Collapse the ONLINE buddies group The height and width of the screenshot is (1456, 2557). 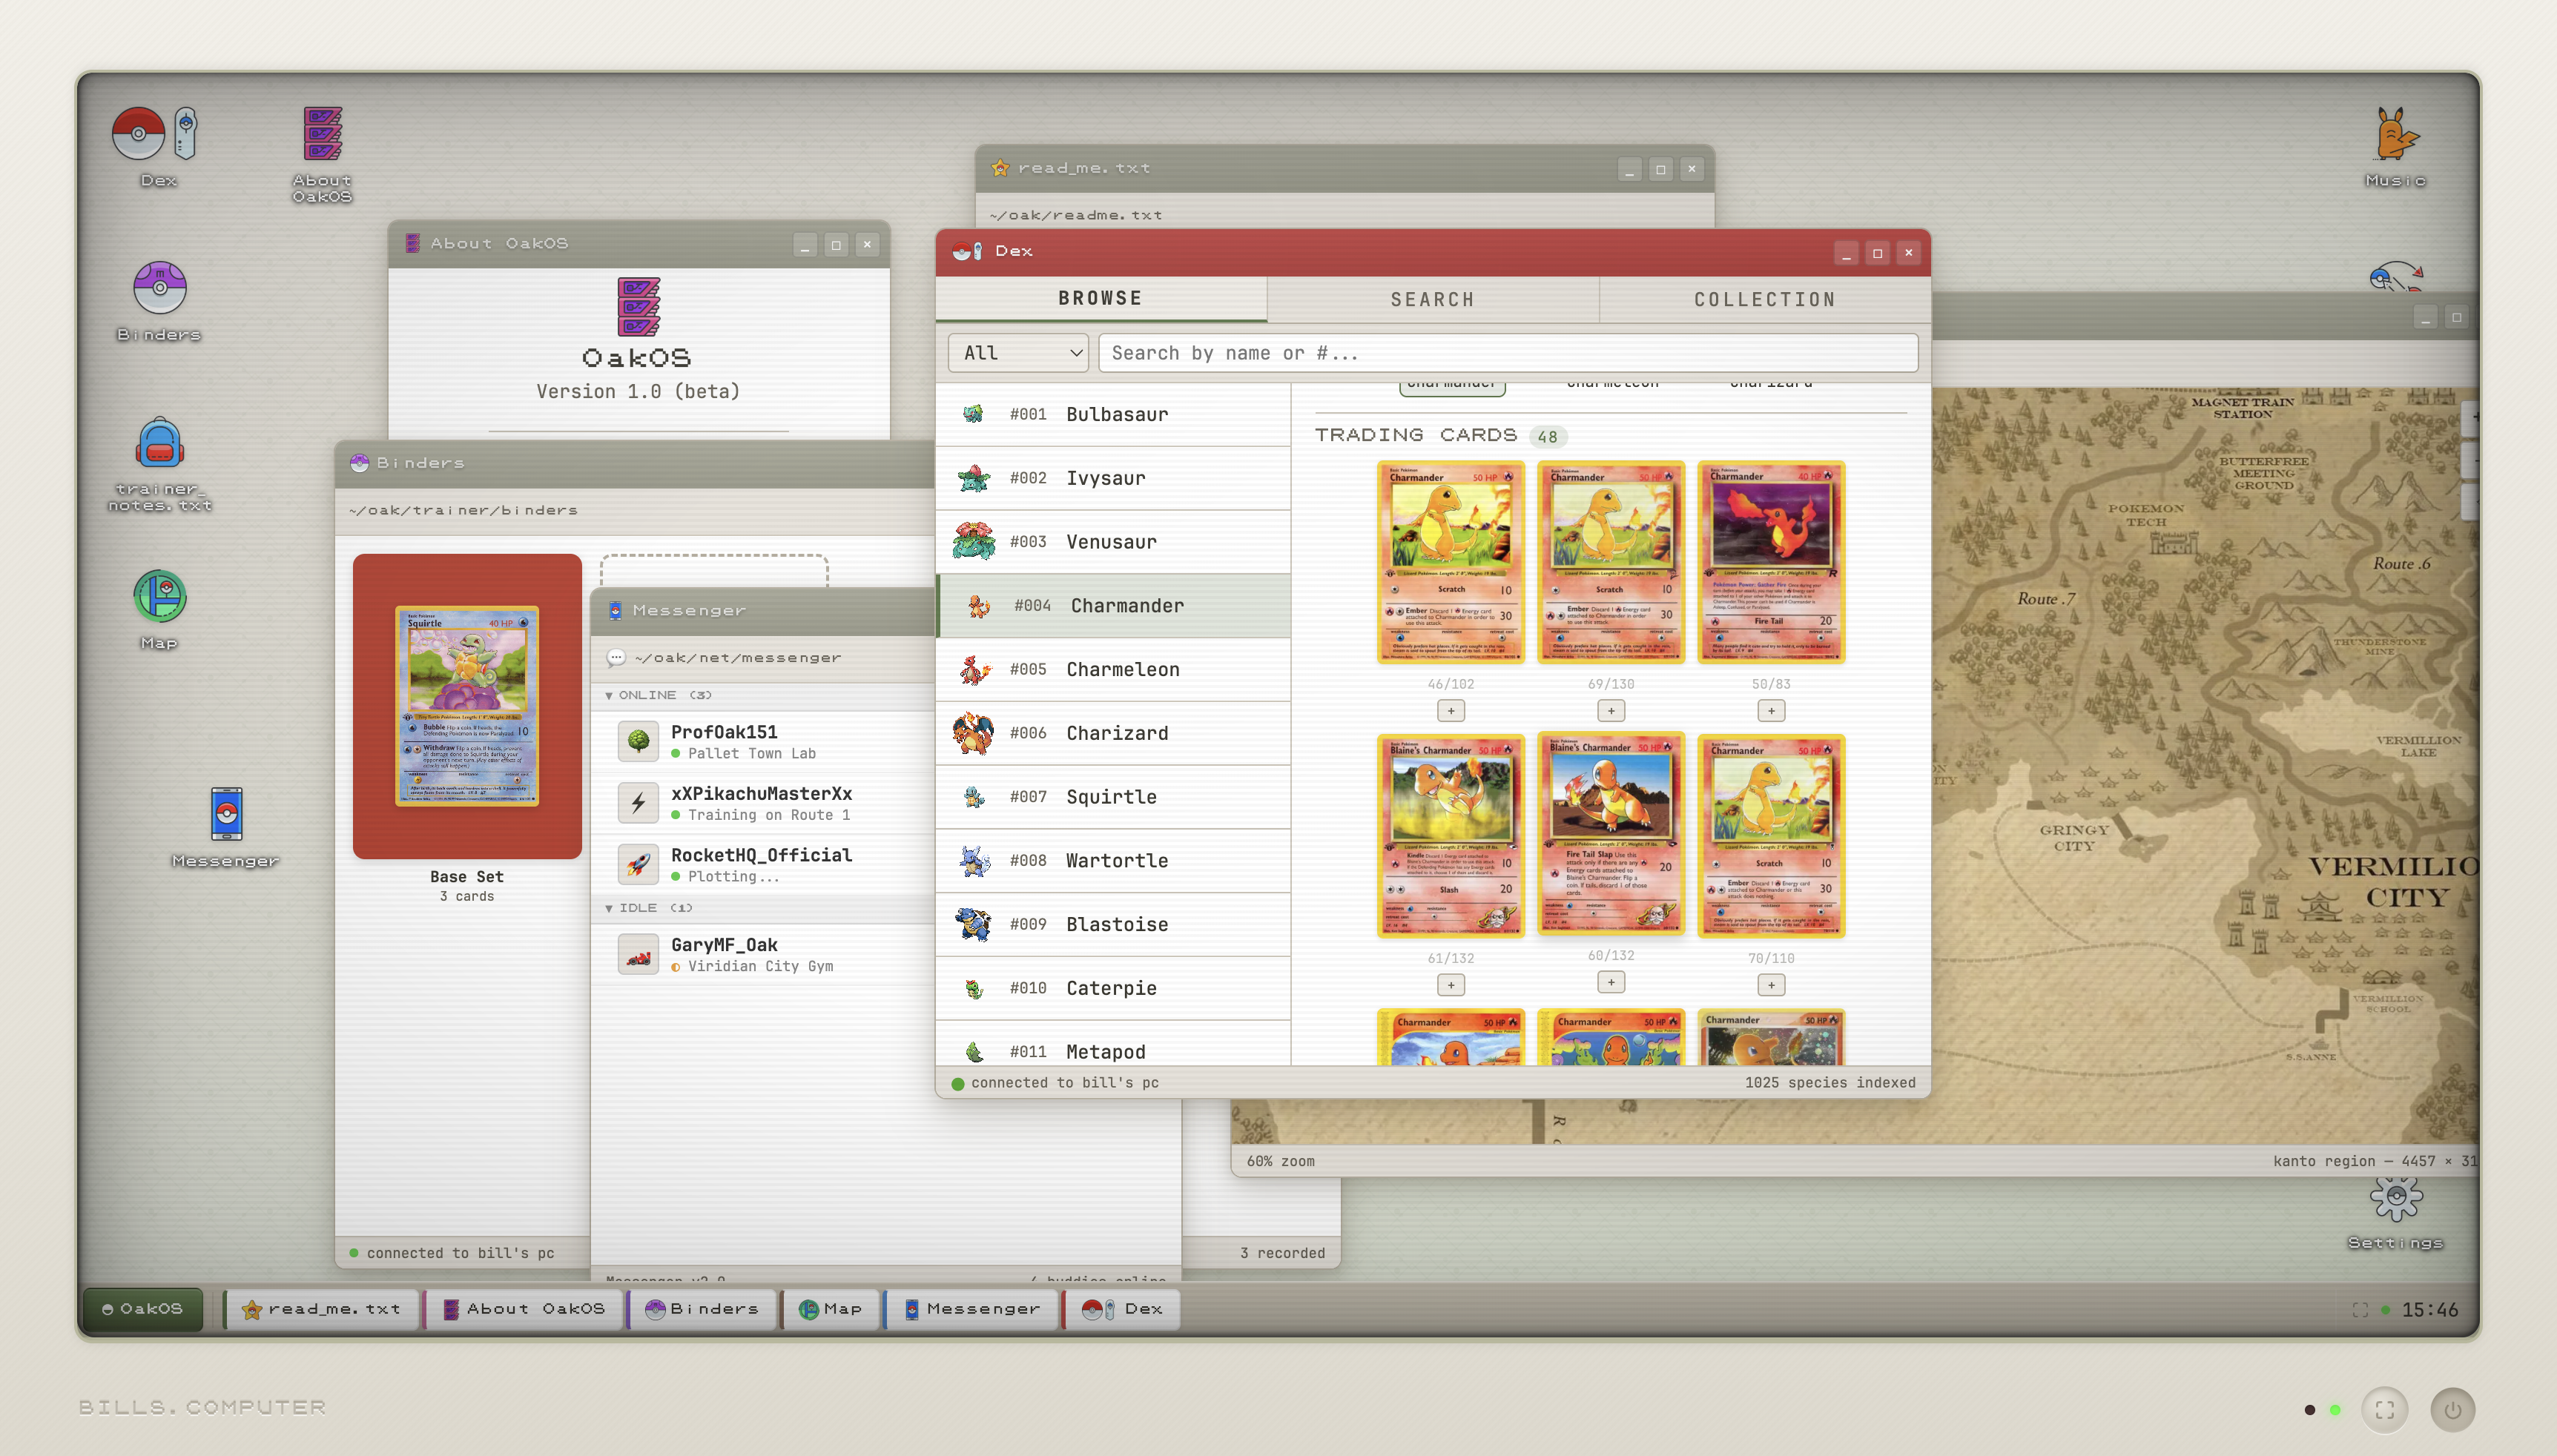click(609, 695)
